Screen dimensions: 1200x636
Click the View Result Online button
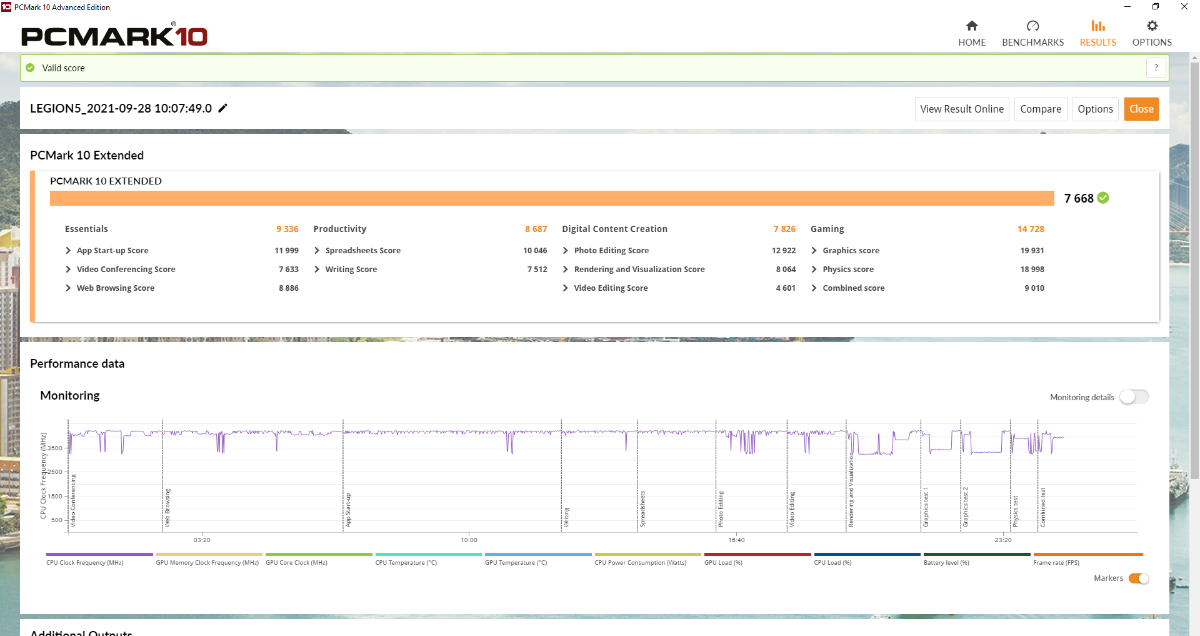click(x=961, y=109)
